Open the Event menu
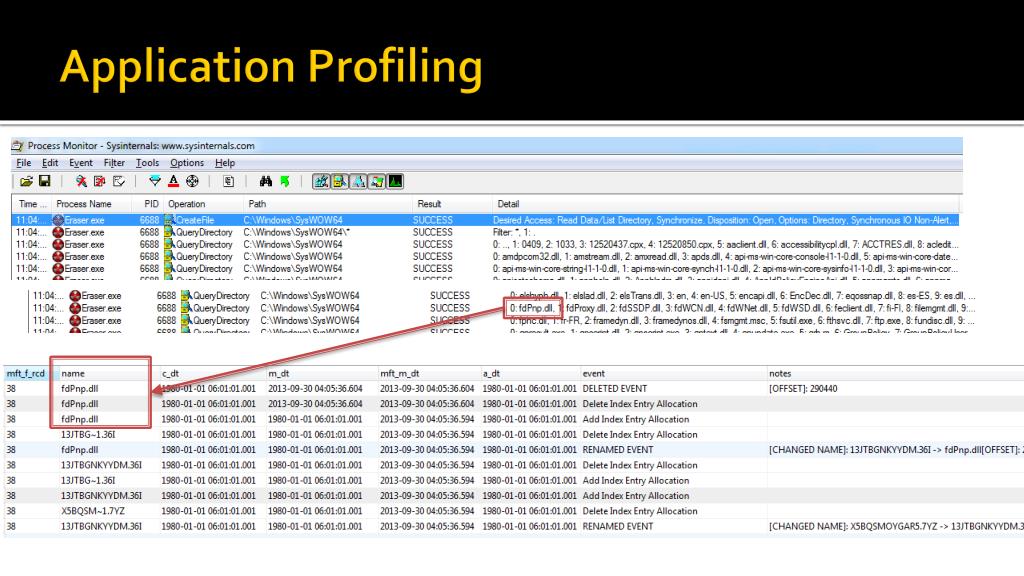 [80, 163]
